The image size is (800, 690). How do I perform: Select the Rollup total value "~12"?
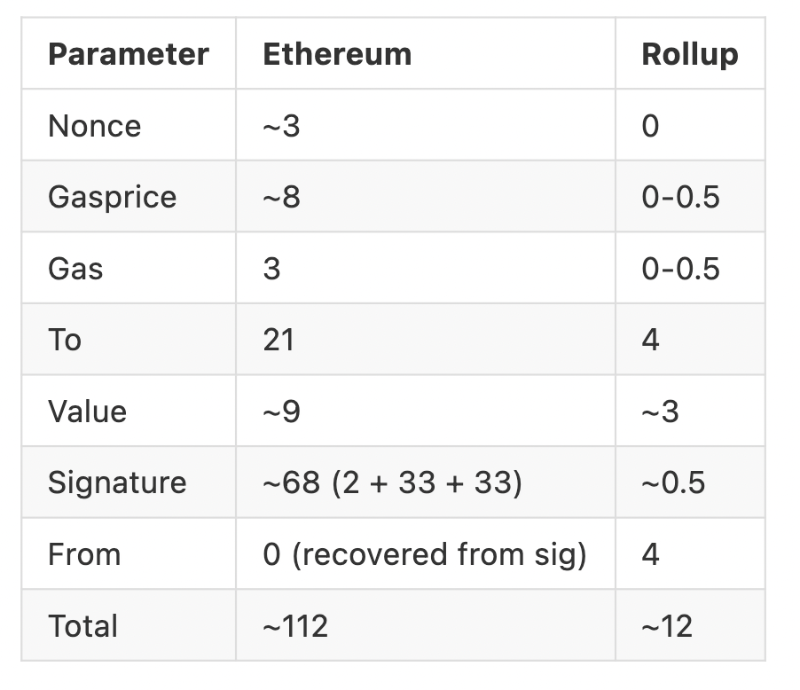[667, 626]
